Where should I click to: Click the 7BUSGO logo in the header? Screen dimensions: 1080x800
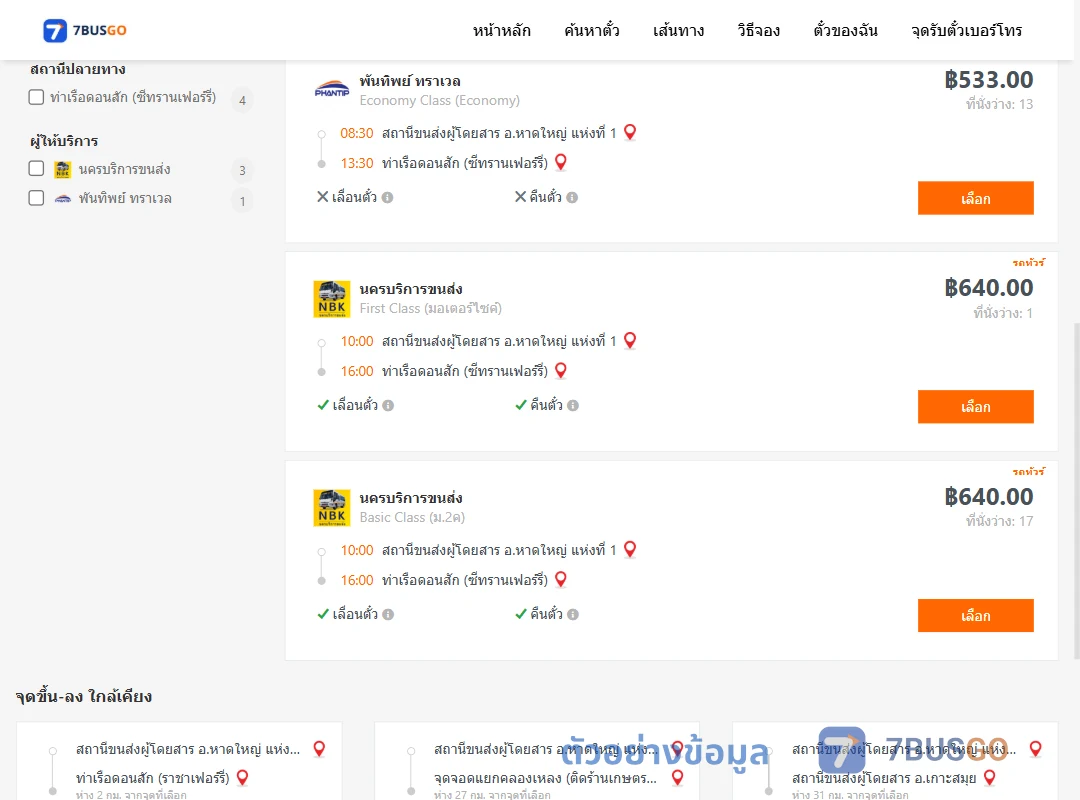[x=85, y=30]
